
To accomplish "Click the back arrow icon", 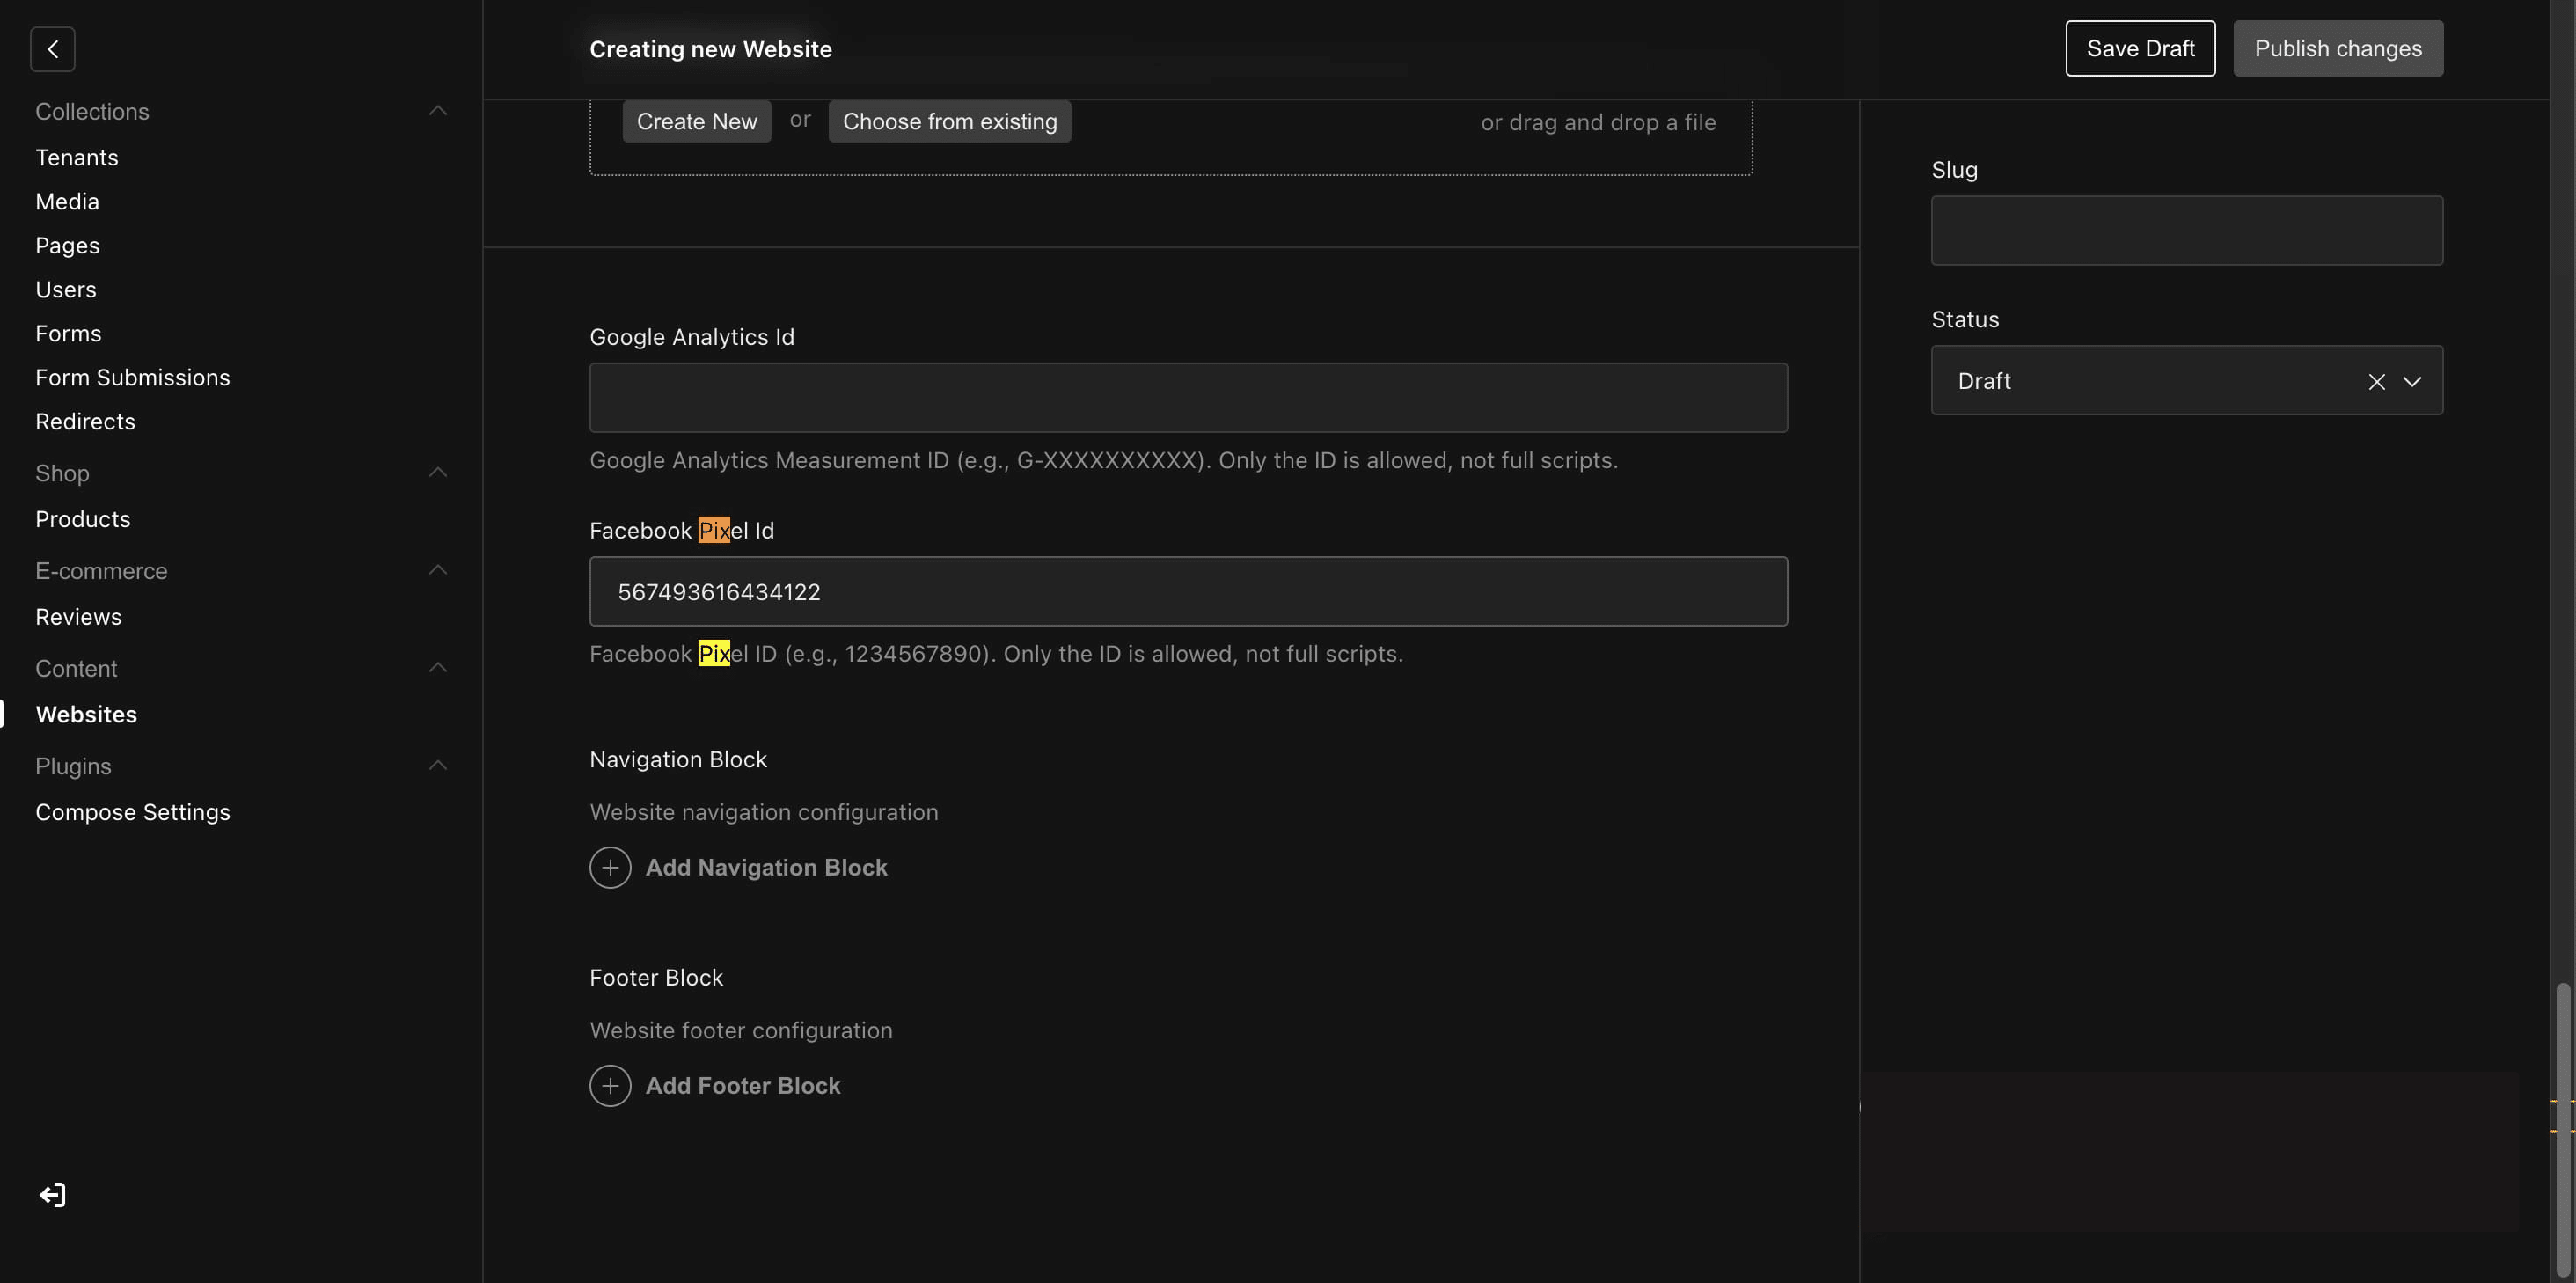I will pos(52,49).
